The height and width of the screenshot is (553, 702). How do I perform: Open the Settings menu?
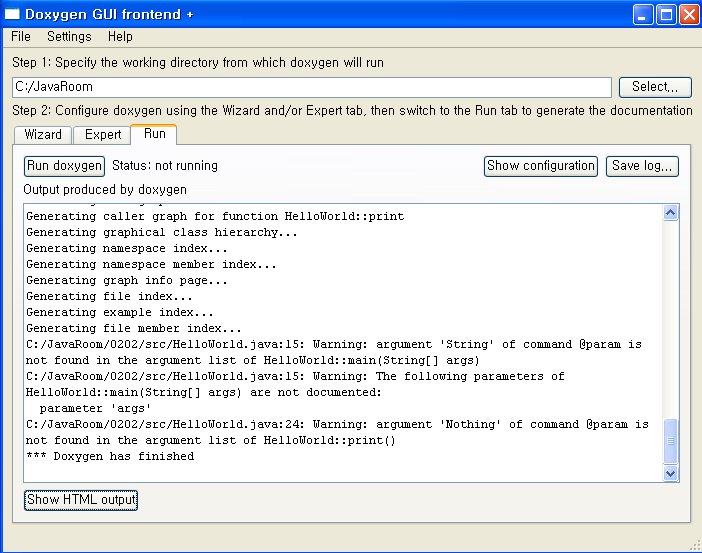pos(69,36)
